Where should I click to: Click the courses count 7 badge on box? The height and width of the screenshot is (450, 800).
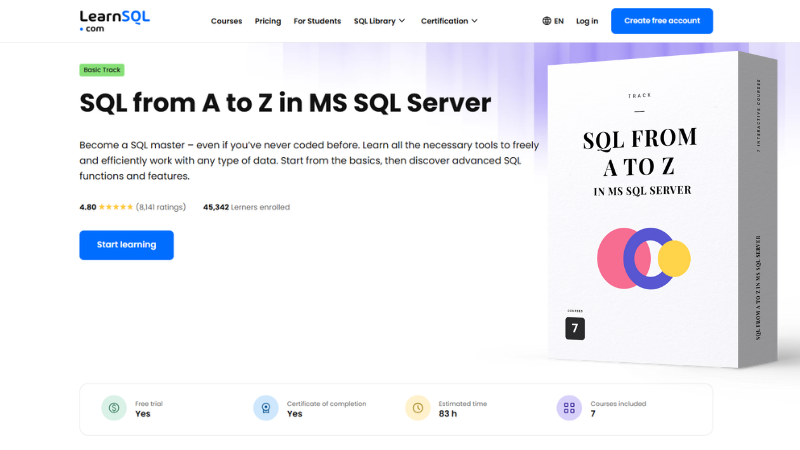point(575,329)
